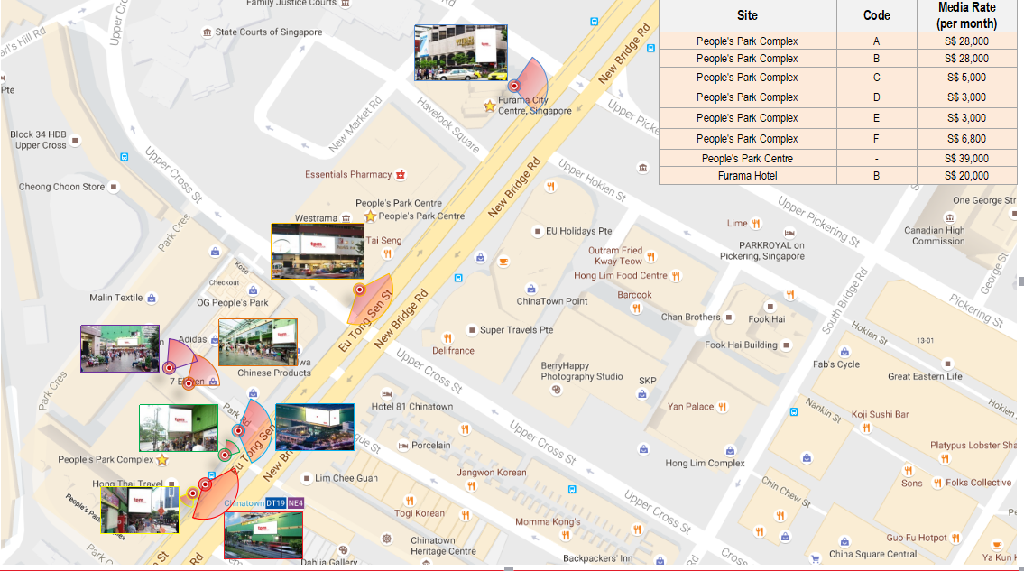Click the DT19 station badge
Image resolution: width=1024 pixels, height=571 pixels.
tap(276, 503)
